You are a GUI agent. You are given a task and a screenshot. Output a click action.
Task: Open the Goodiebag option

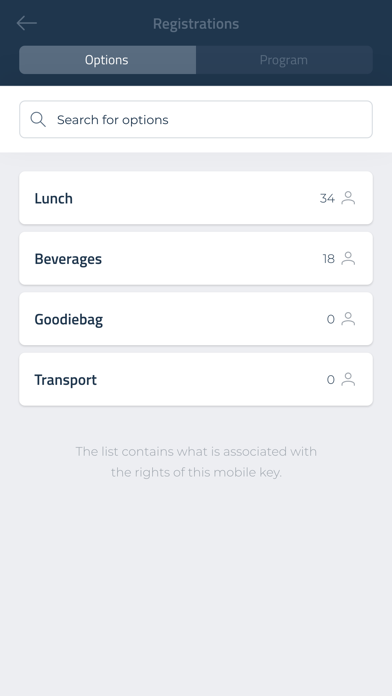(196, 319)
